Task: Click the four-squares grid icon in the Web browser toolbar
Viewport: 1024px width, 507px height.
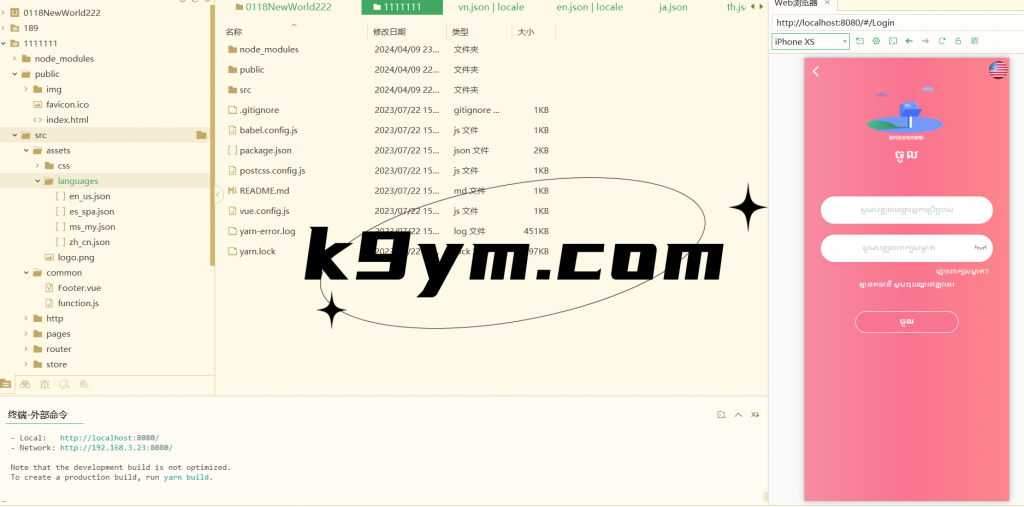Action: pos(974,41)
